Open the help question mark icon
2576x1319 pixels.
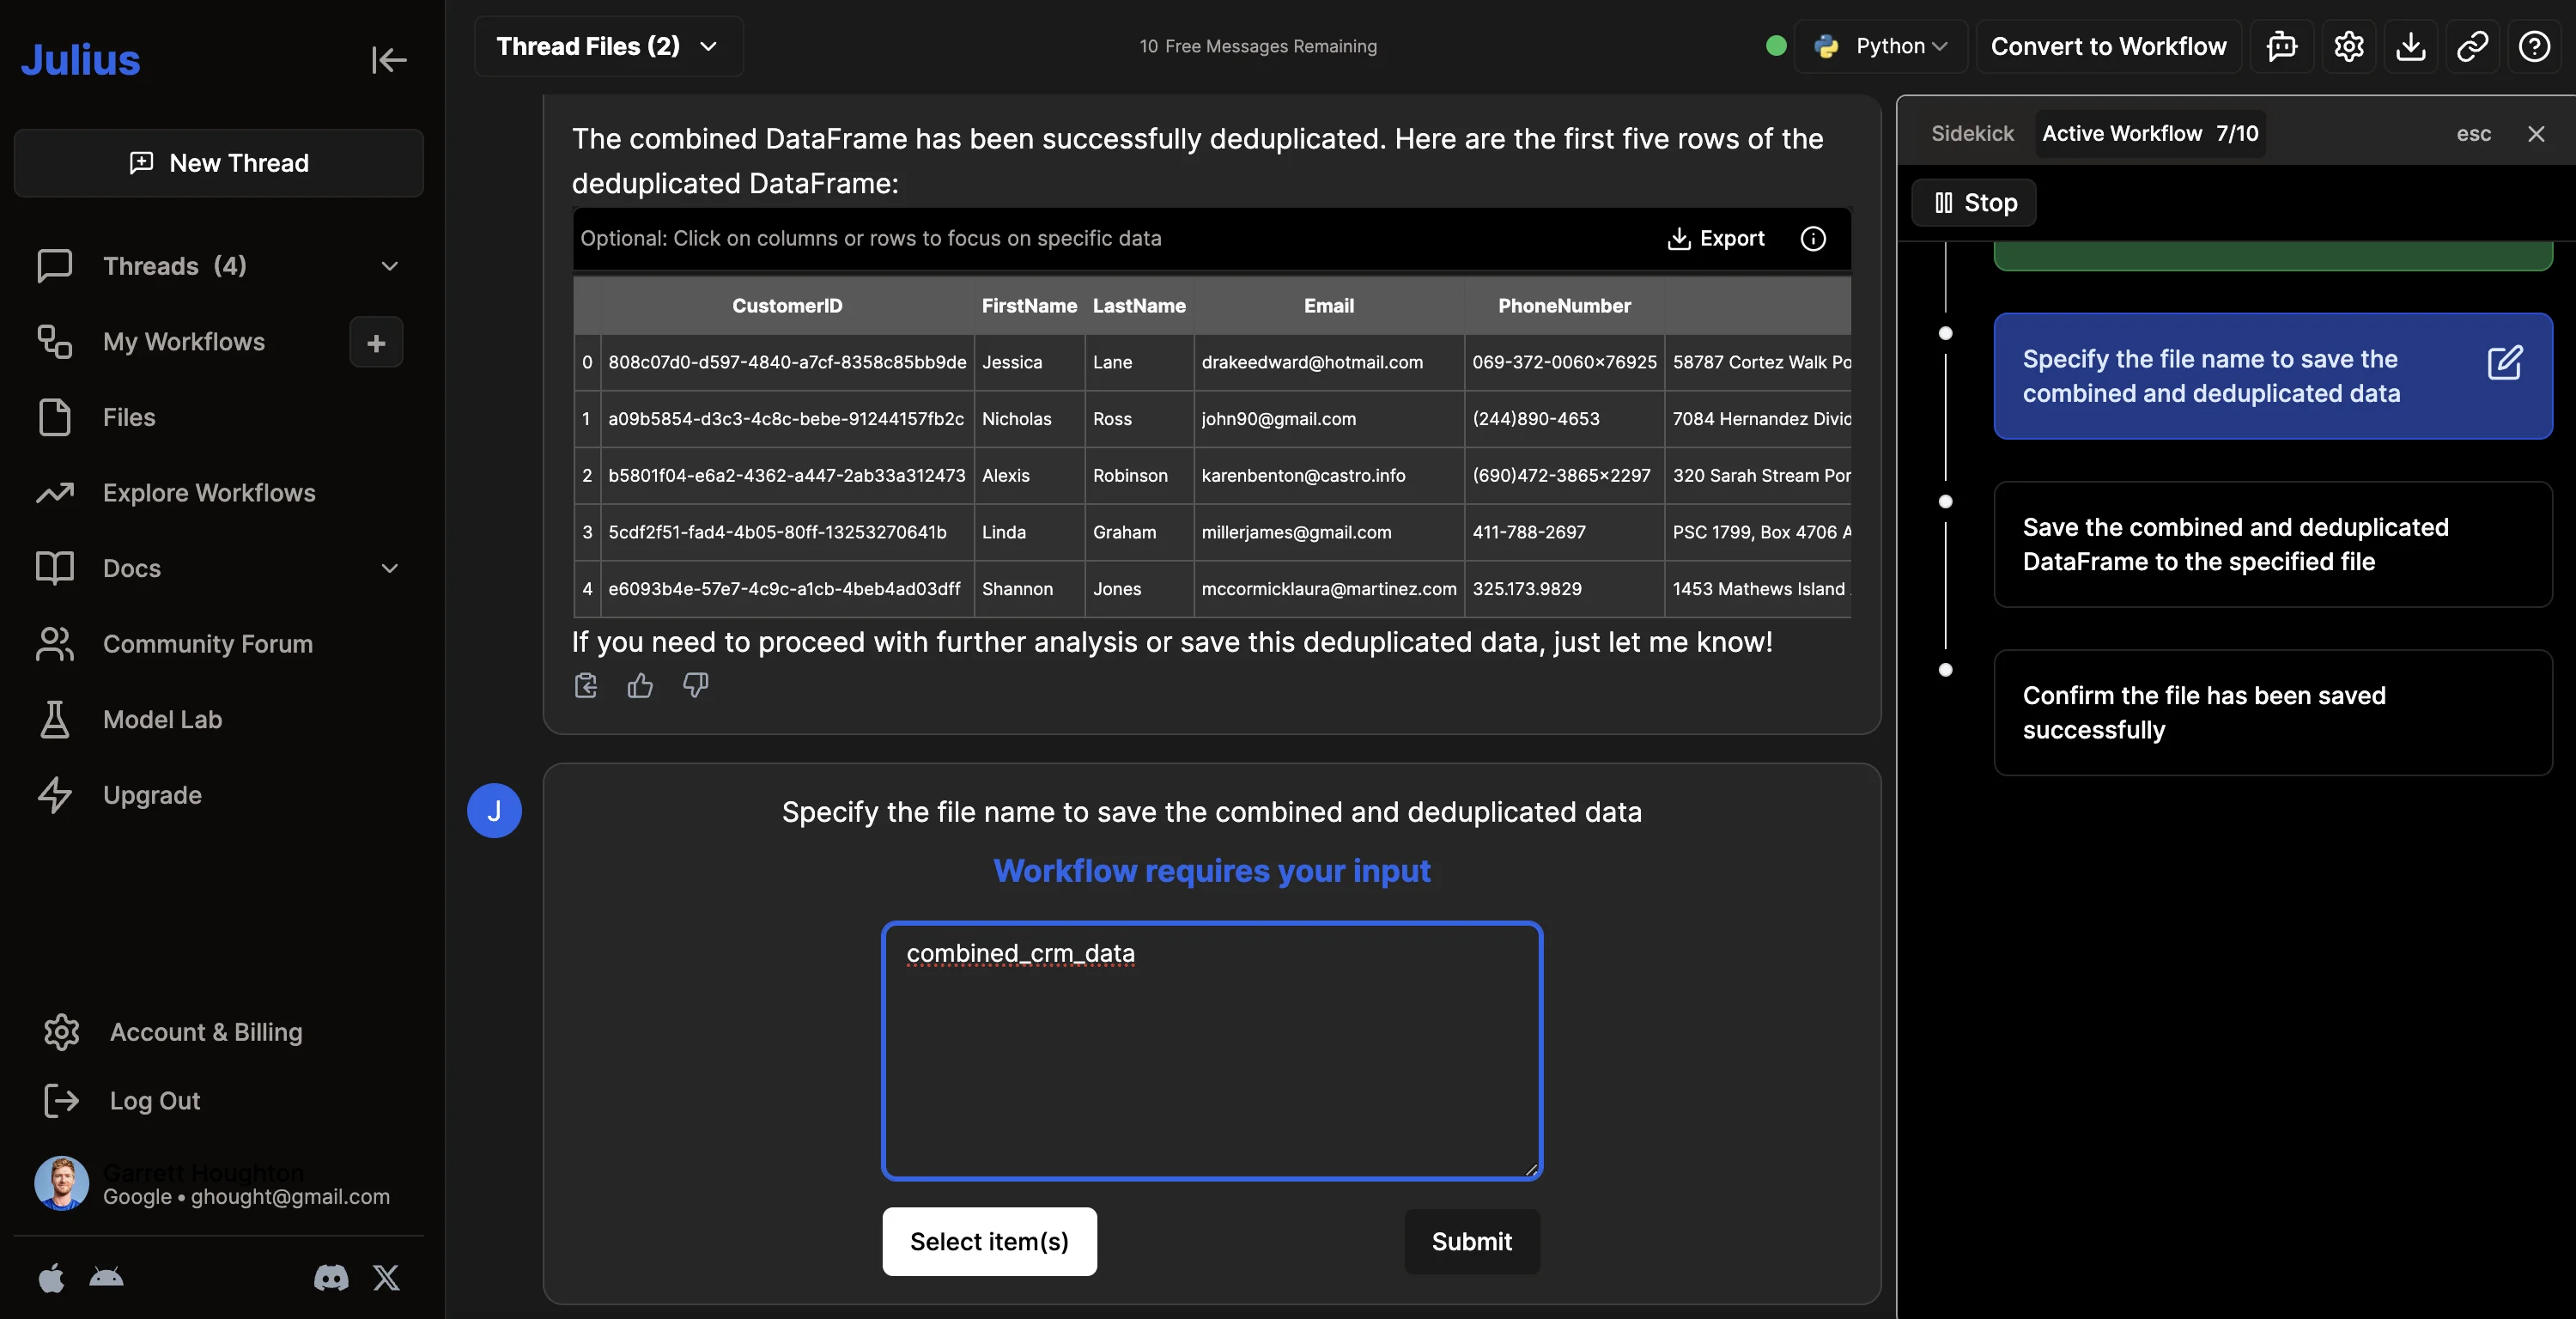click(2534, 46)
